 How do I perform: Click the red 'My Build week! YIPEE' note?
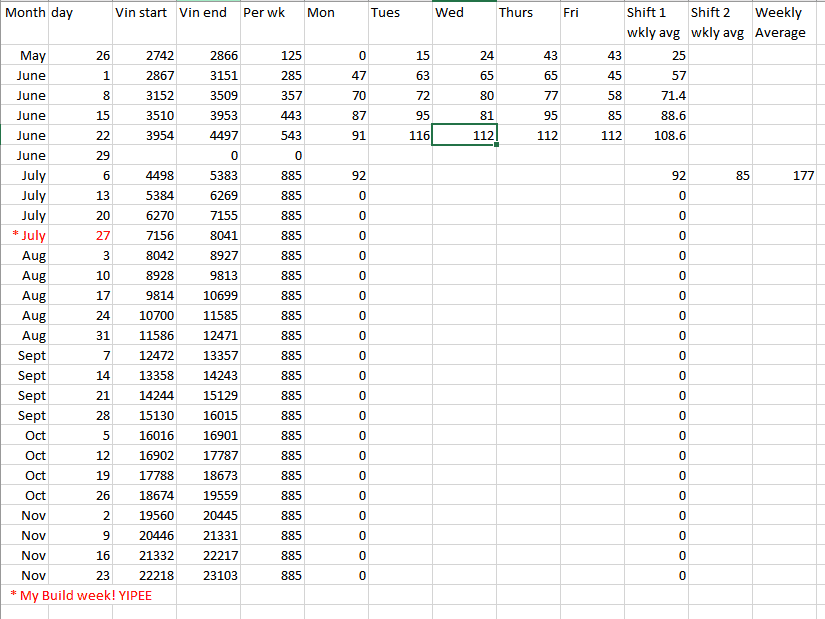point(81,595)
